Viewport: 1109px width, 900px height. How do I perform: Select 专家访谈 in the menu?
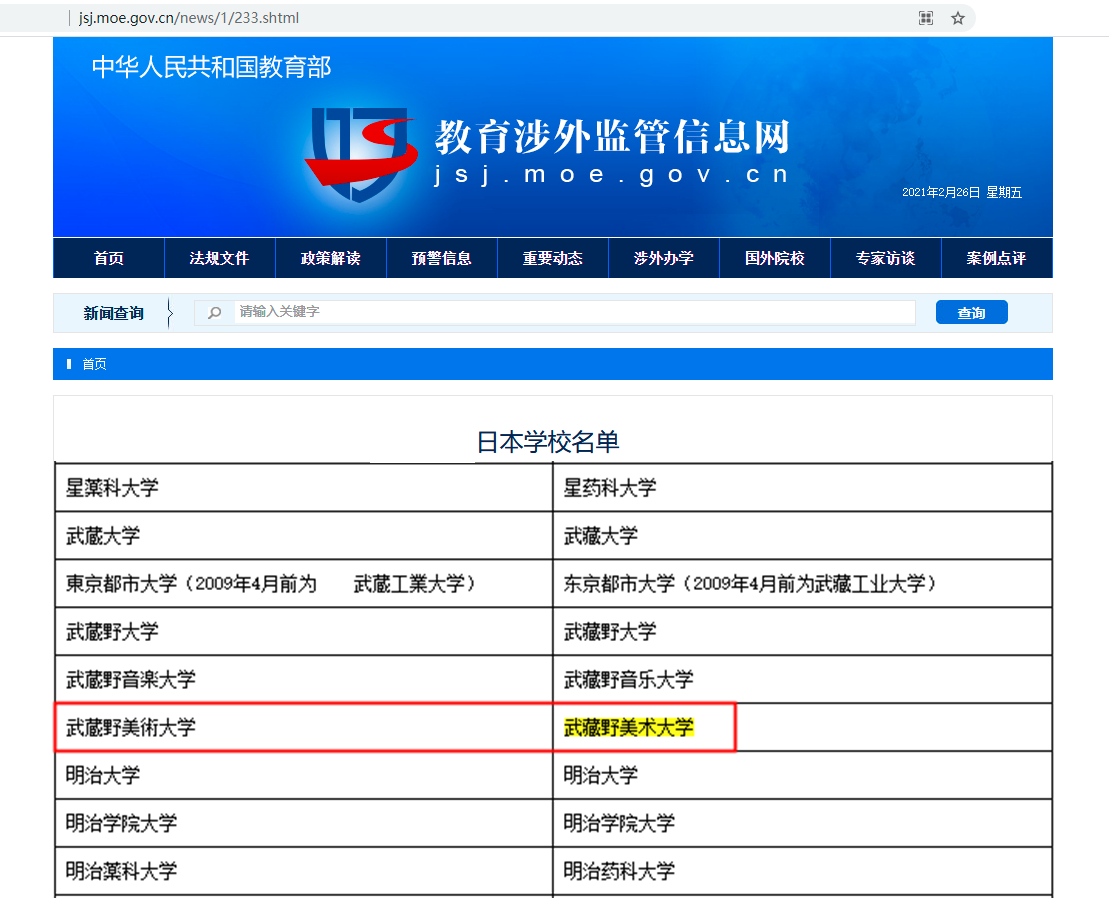[885, 258]
